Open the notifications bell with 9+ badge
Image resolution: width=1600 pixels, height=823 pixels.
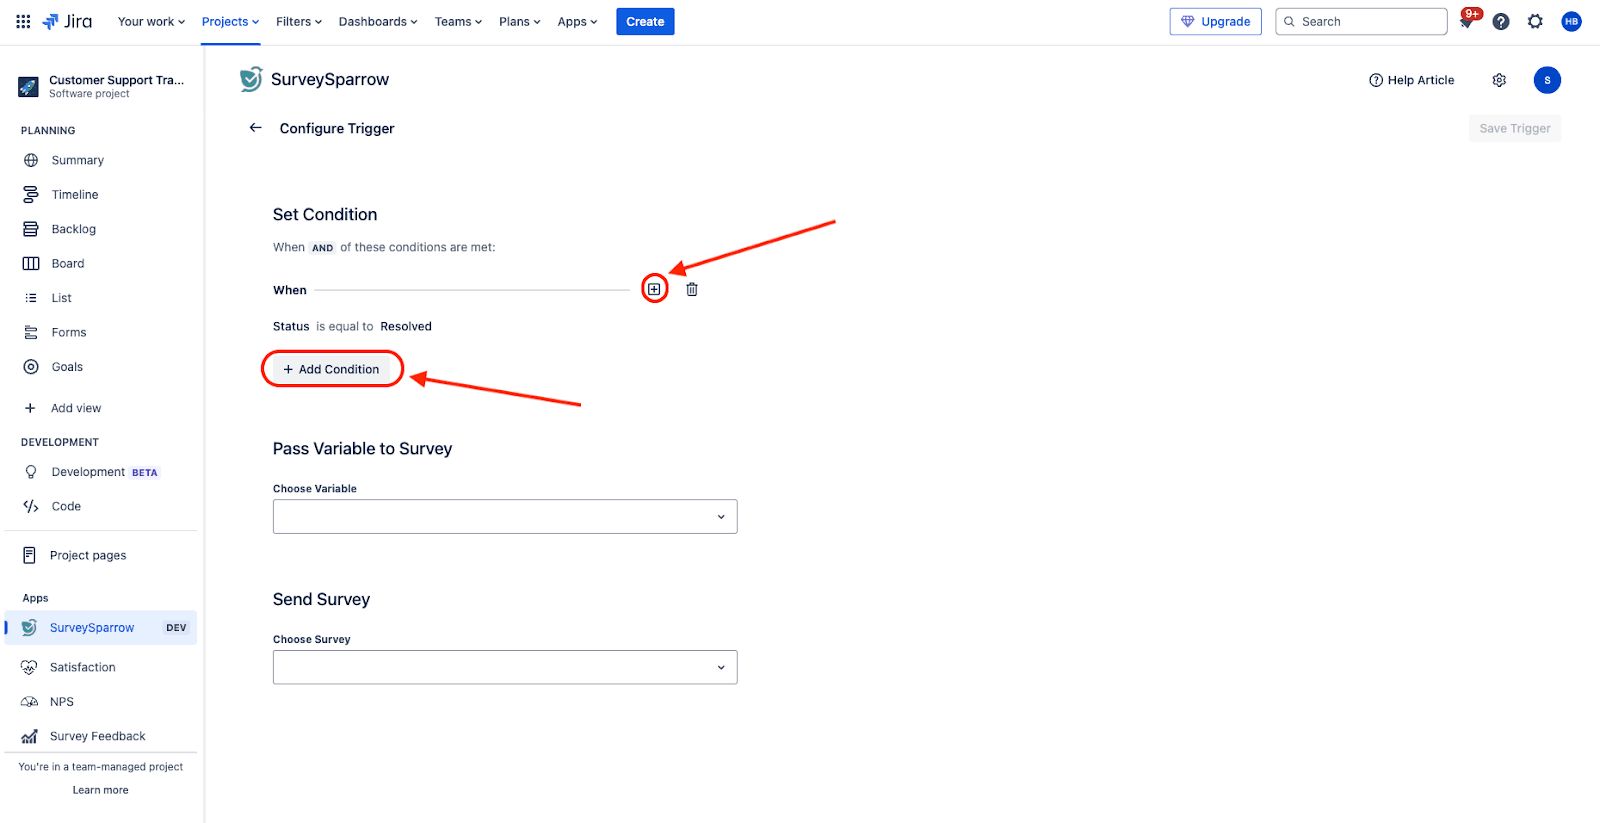1467,22
